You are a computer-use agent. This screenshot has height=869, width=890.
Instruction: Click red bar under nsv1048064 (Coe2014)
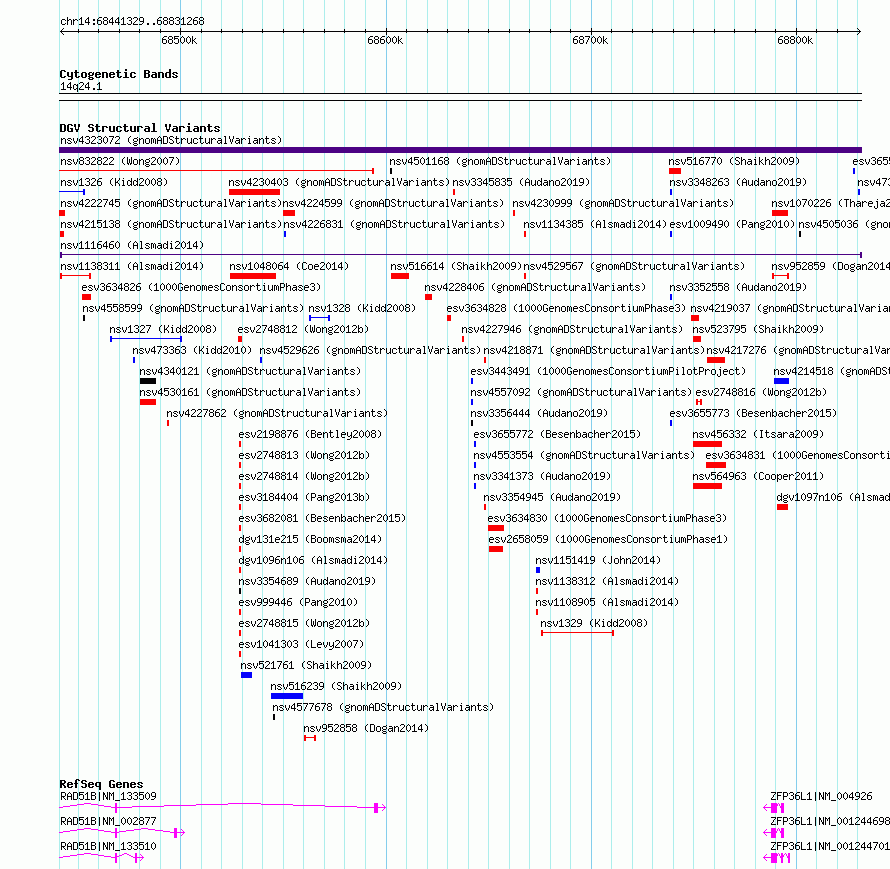tap(253, 276)
